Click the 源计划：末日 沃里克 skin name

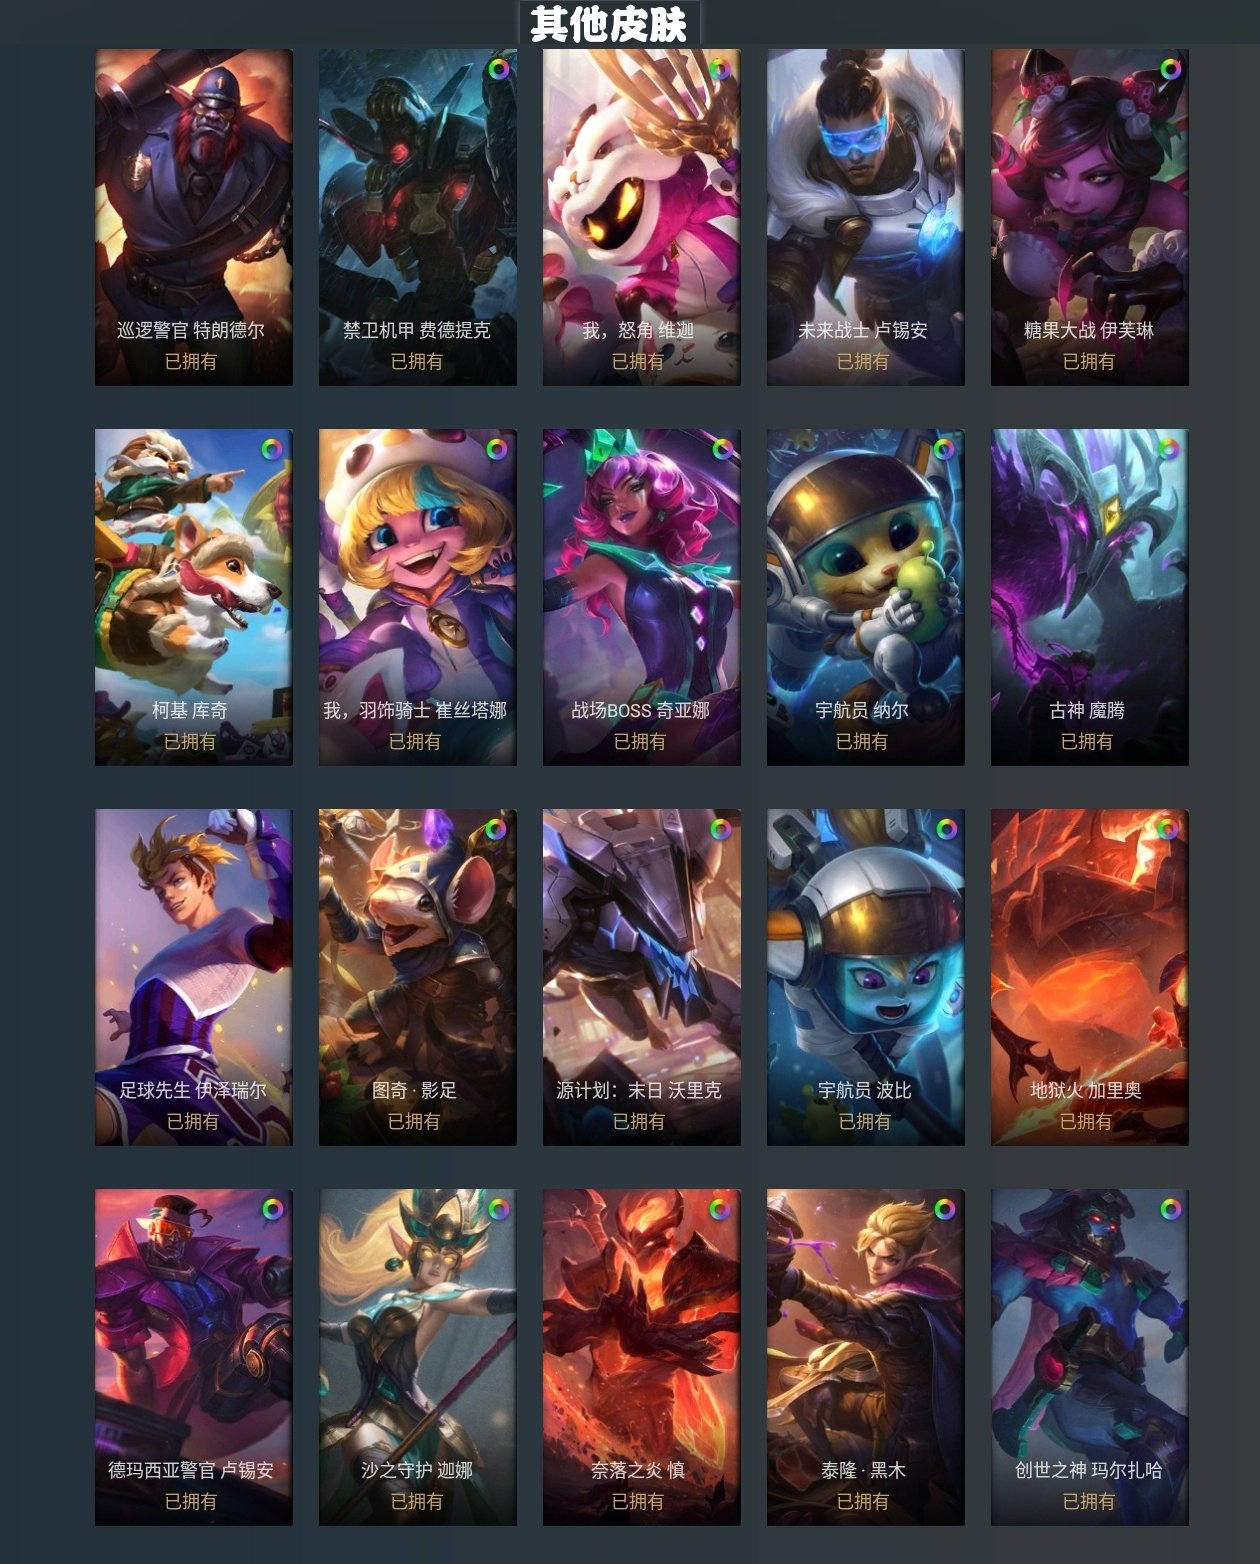click(x=639, y=1090)
